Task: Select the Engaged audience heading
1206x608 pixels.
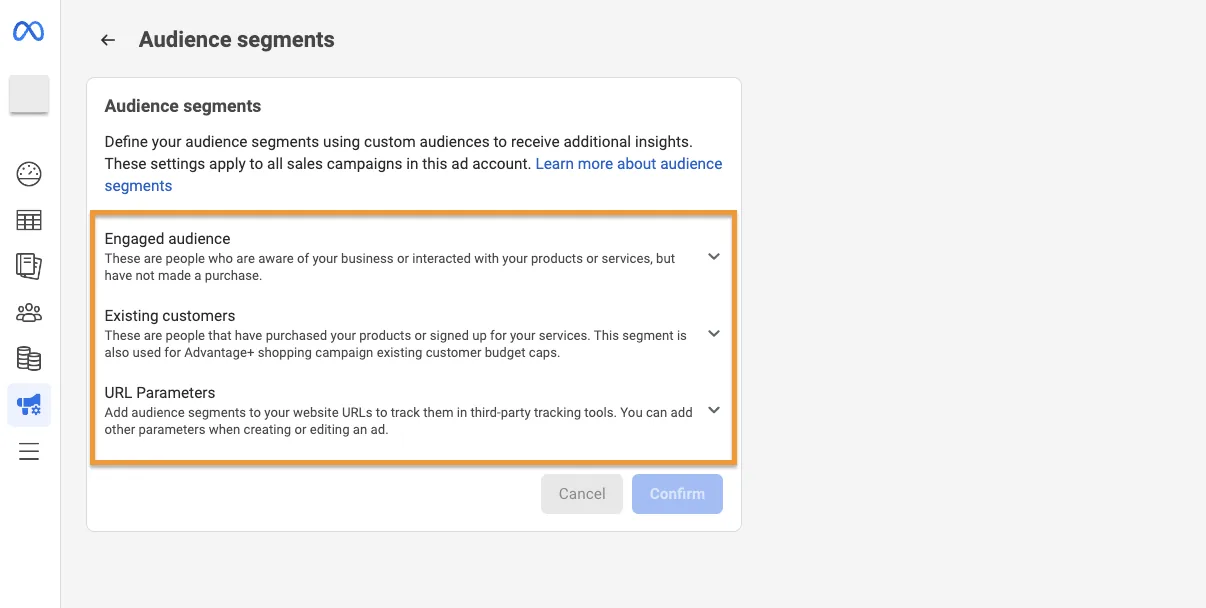Action: (167, 239)
